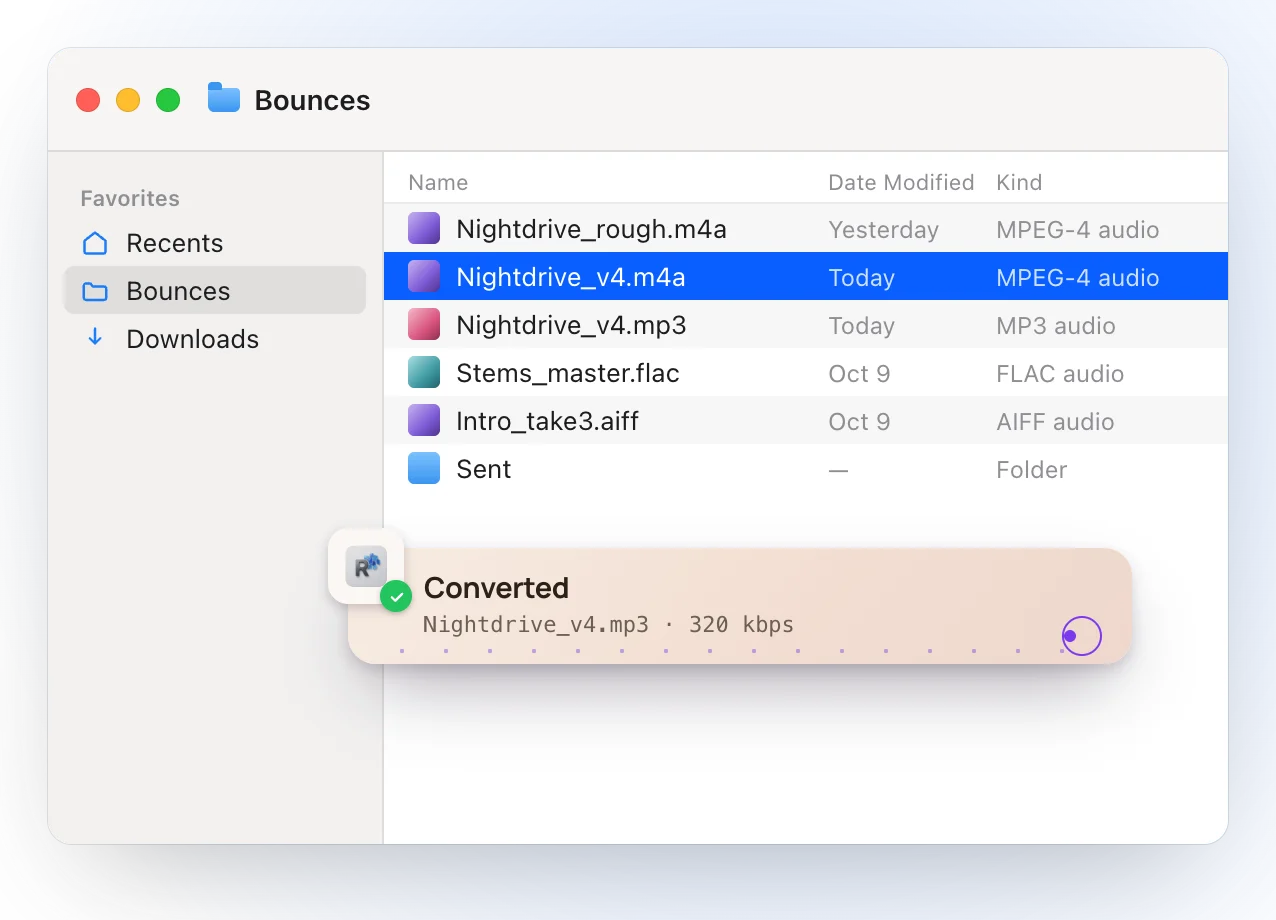
Task: Click the Downloads arrow icon in sidebar
Action: (x=95, y=338)
